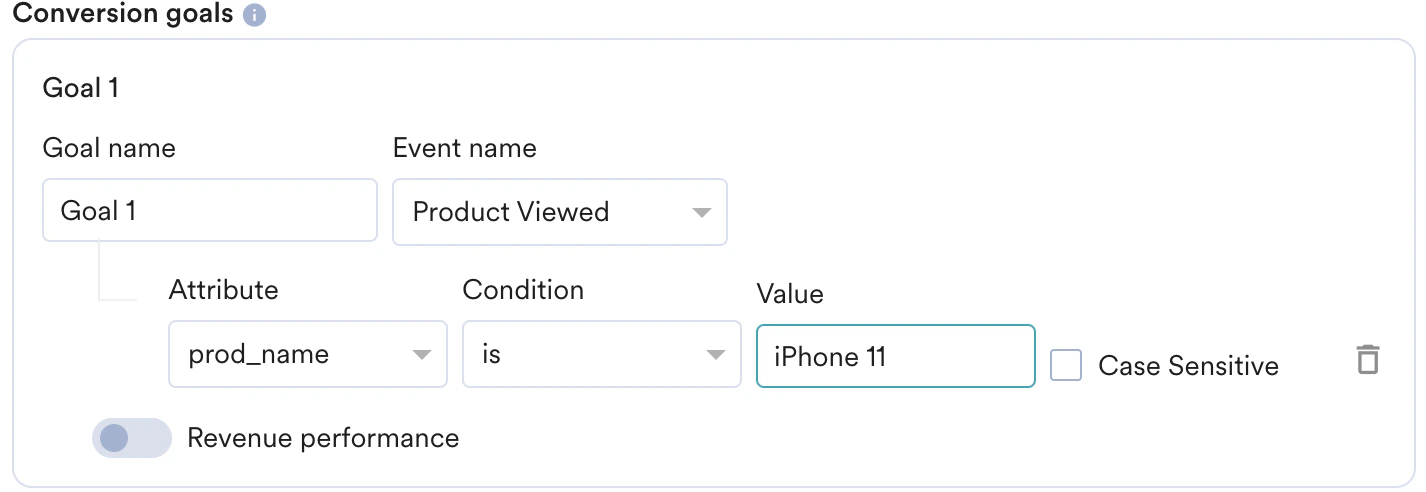Click the Event name field label
This screenshot has width=1426, height=492.
464,148
